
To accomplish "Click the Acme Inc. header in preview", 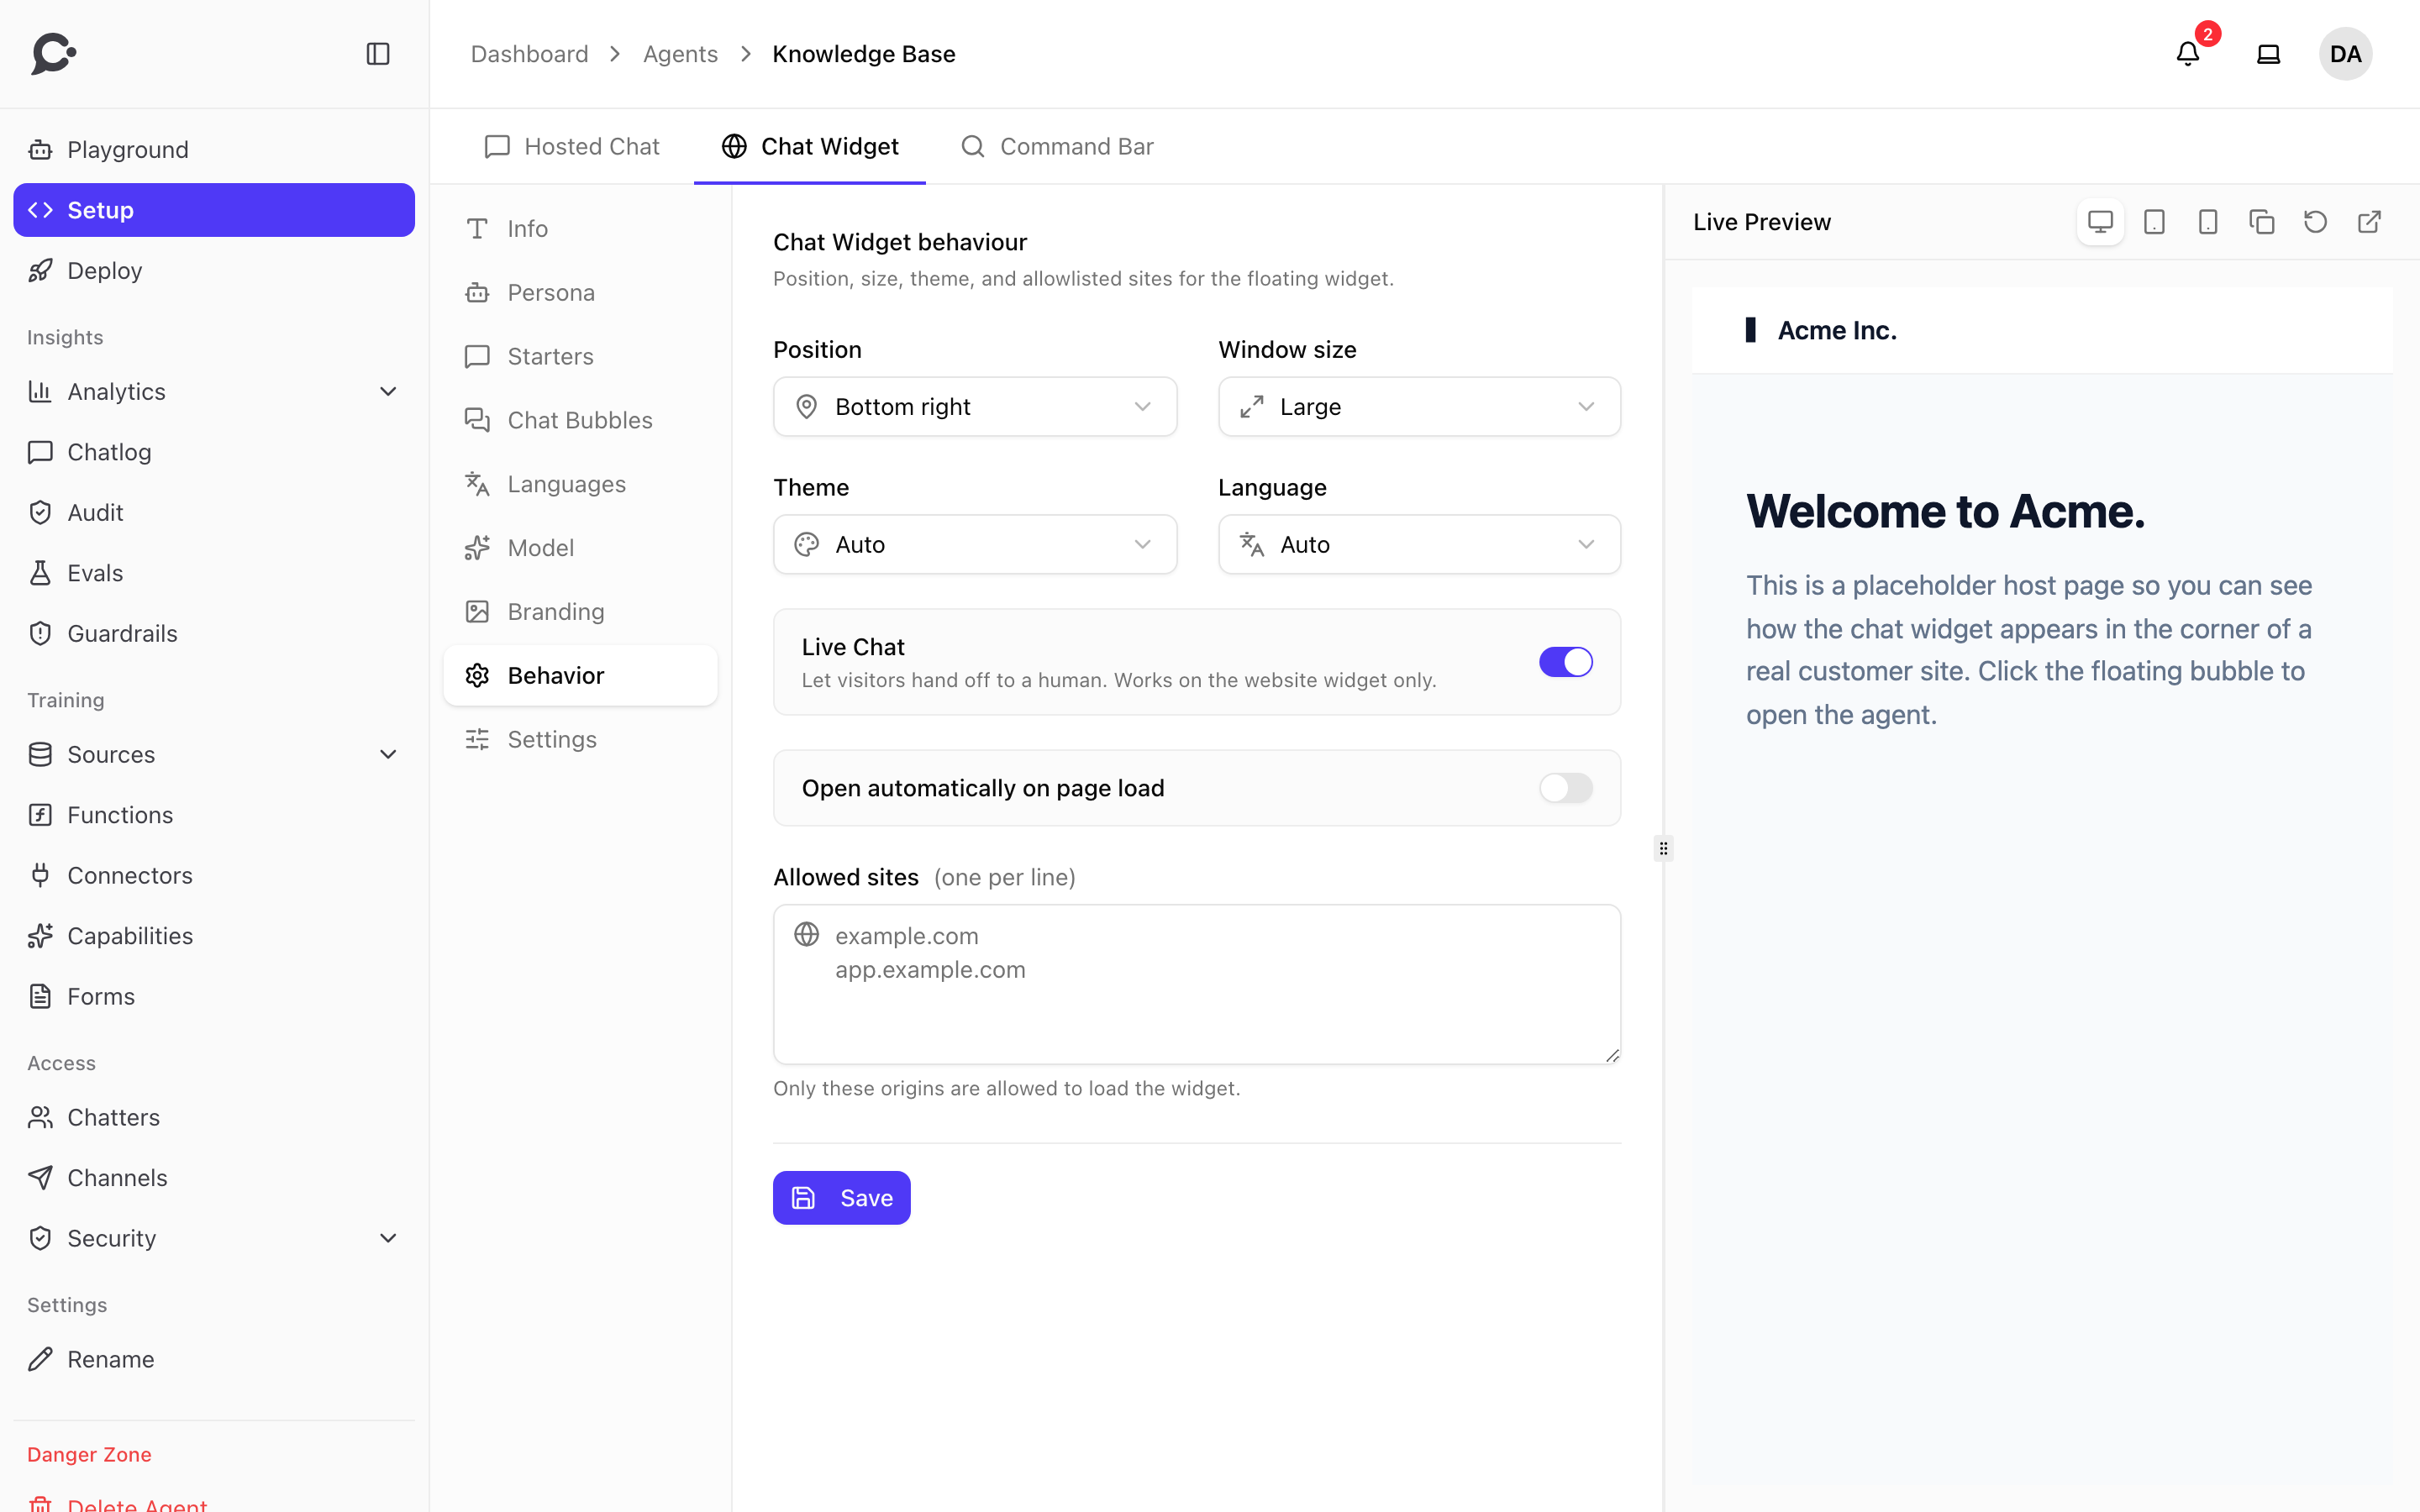I will coord(1837,331).
